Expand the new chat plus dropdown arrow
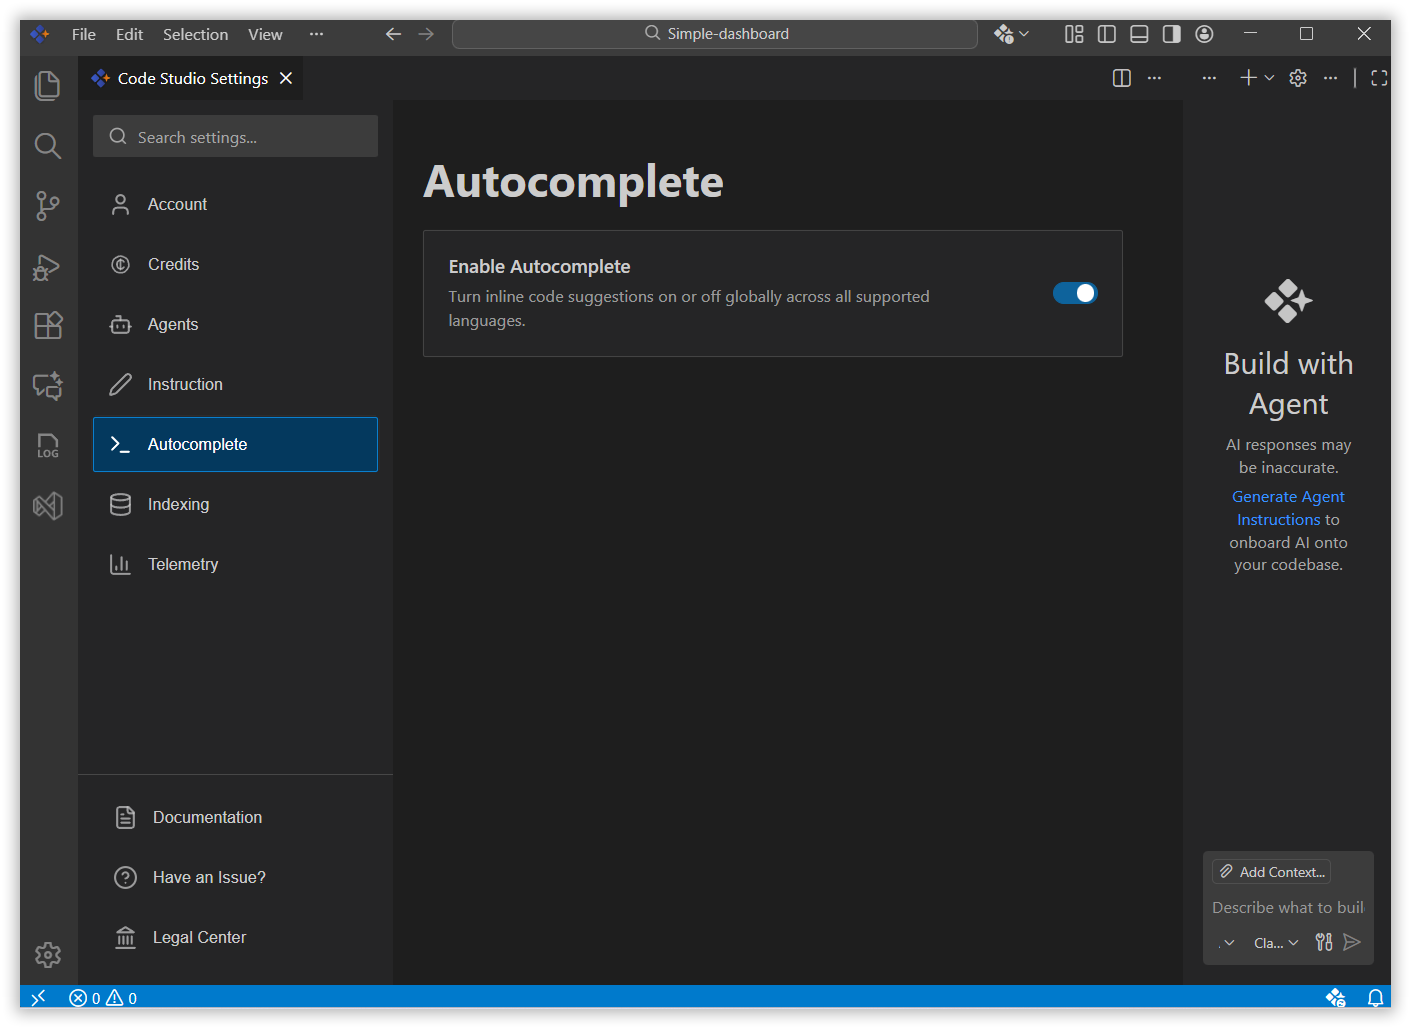The width and height of the screenshot is (1411, 1029). (x=1270, y=78)
